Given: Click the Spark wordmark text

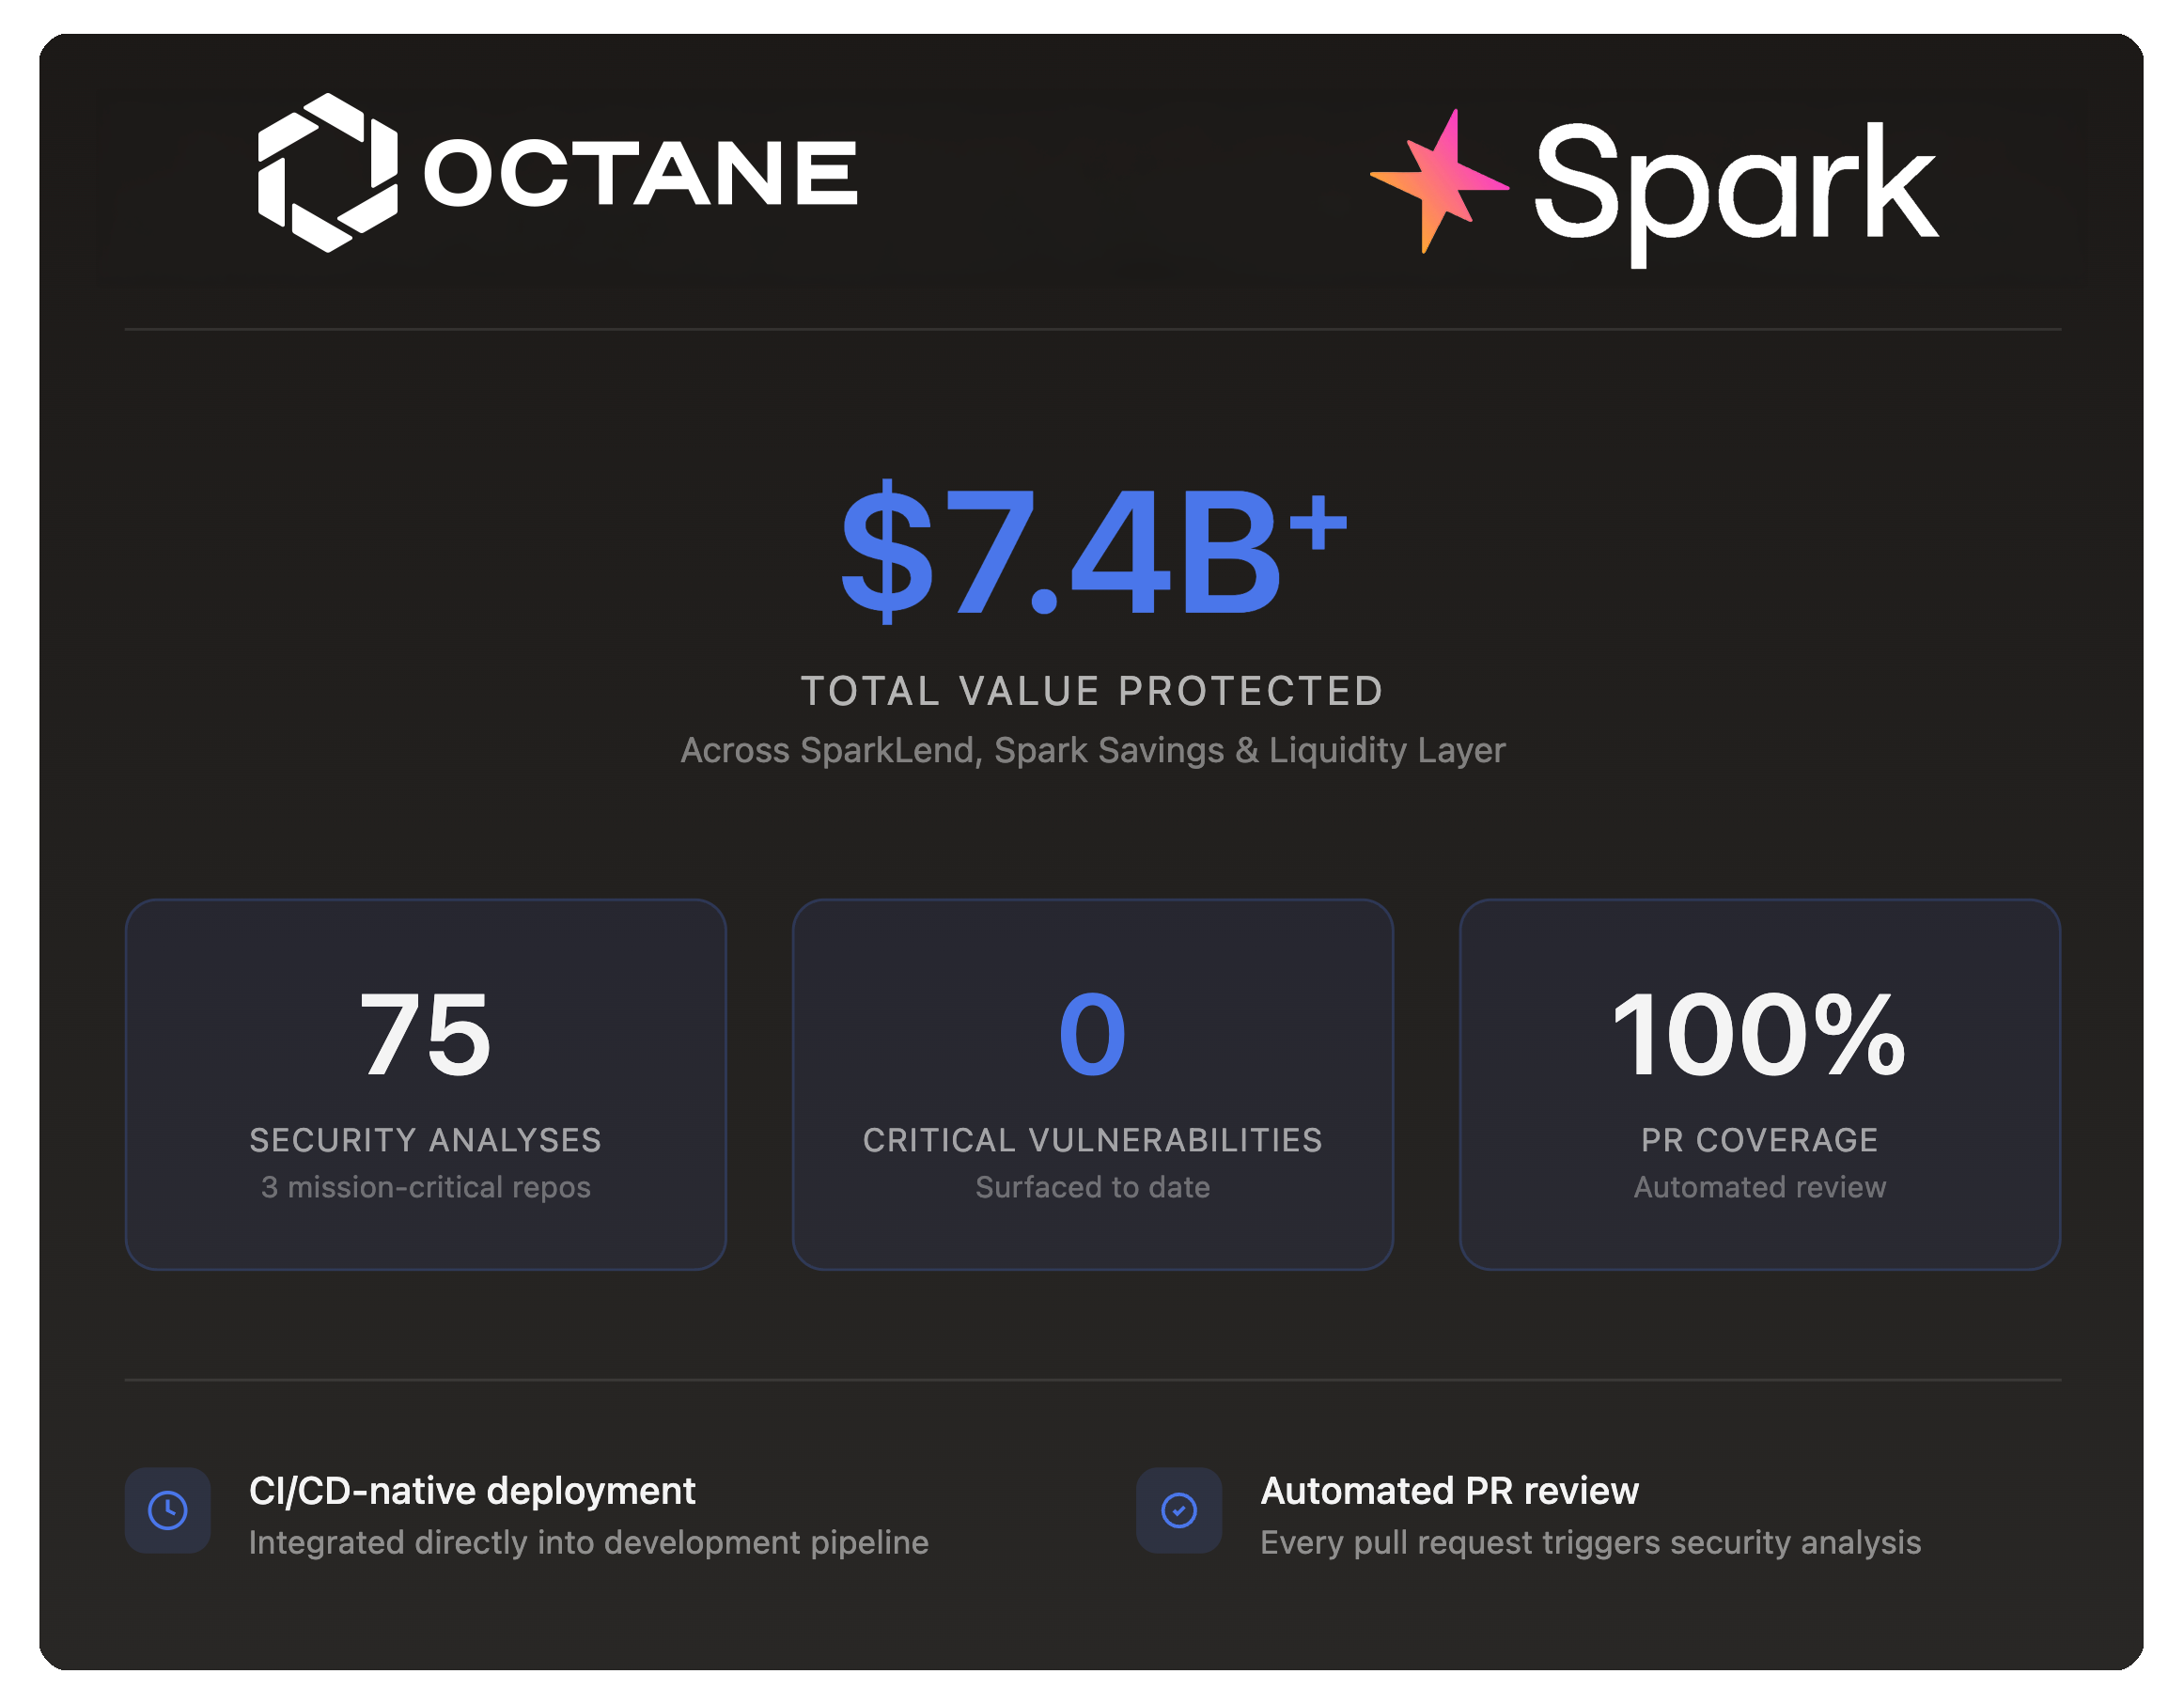Looking at the screenshot, I should pyautogui.click(x=1735, y=185).
